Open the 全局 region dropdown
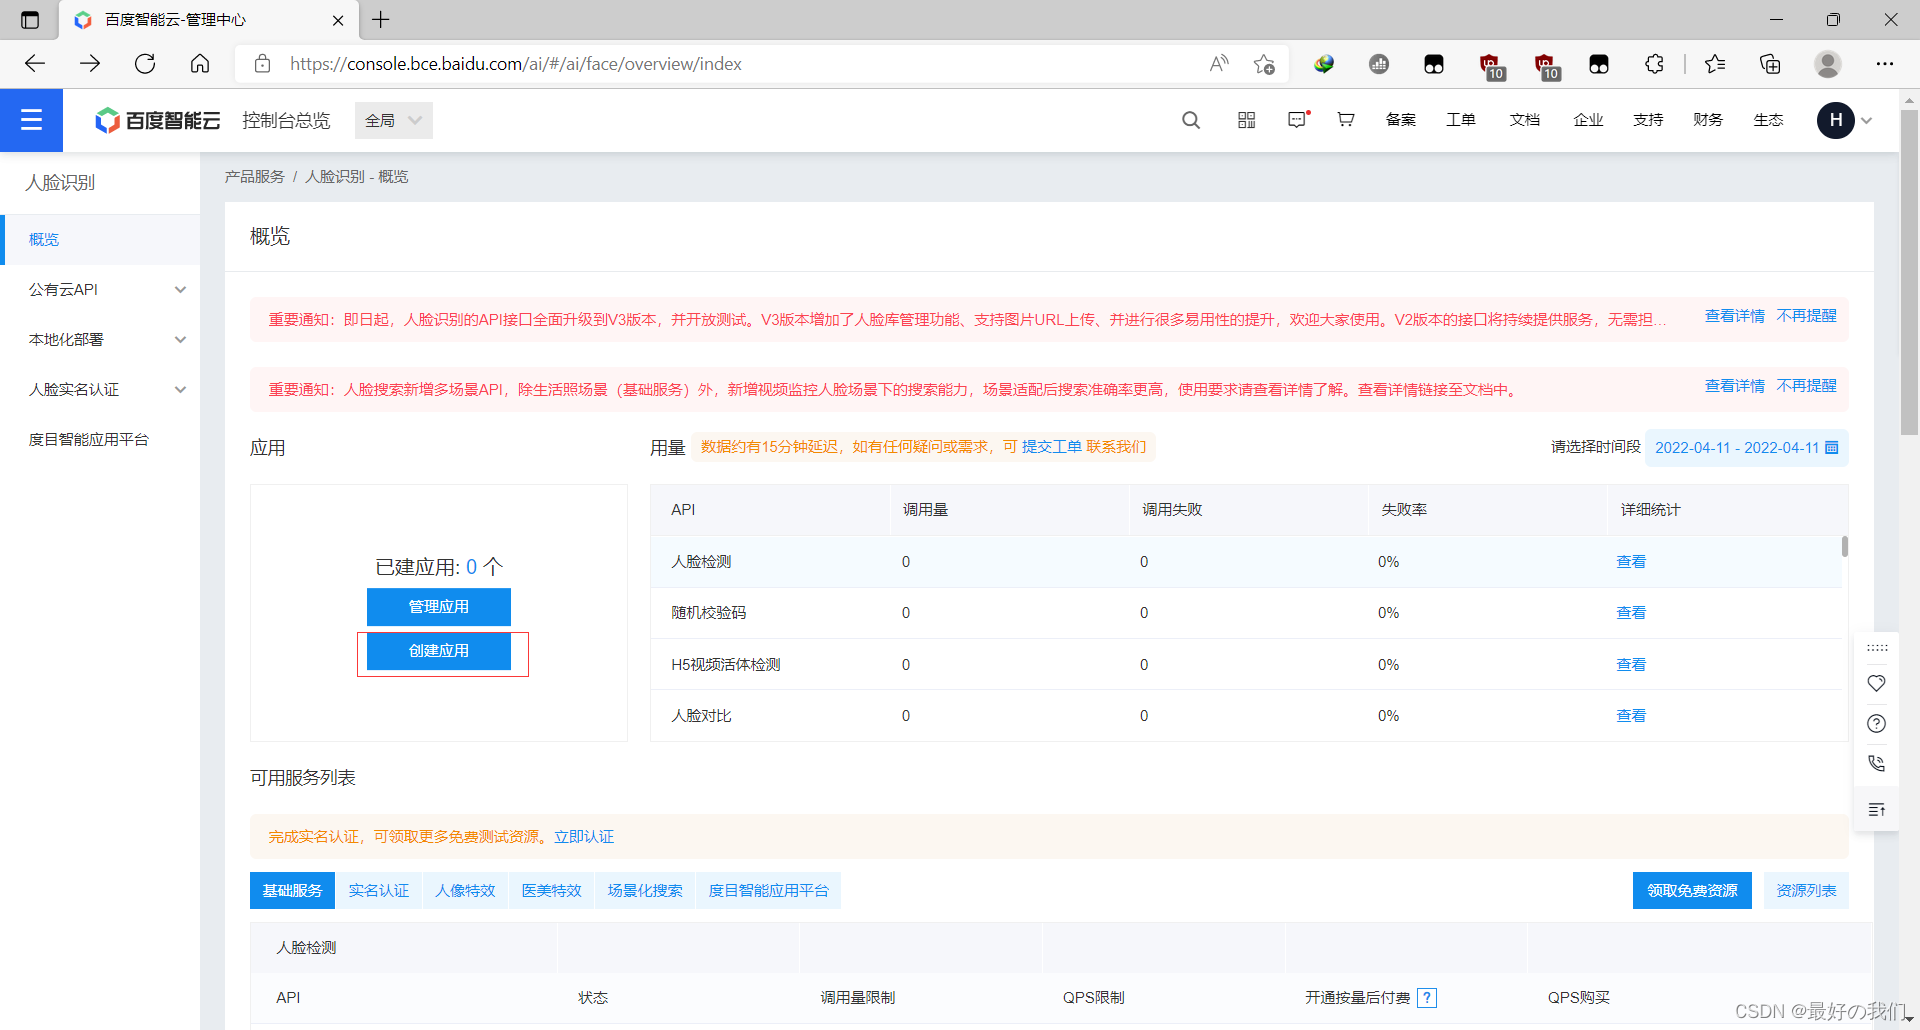 394,120
